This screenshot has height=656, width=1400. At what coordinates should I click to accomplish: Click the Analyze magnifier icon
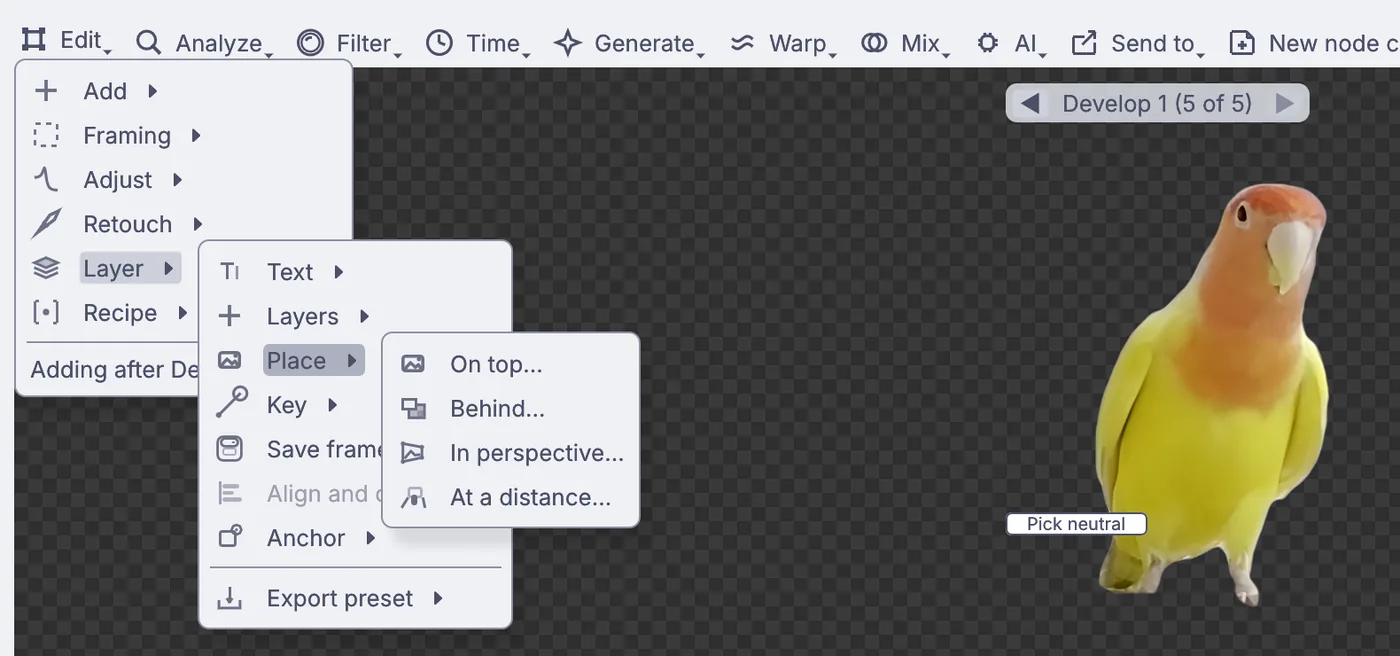(x=148, y=43)
